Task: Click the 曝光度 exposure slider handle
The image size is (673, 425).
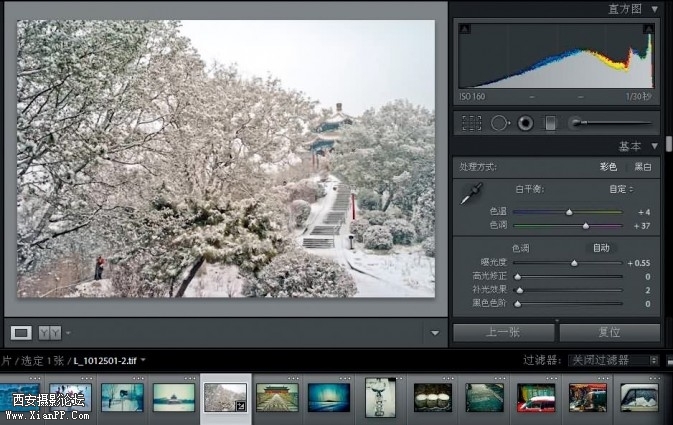Action: coord(574,262)
